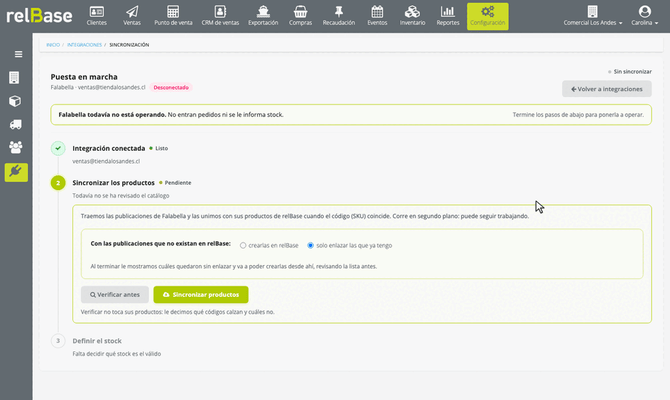670x400 pixels.
Task: Open the Clientes module icon
Action: click(97, 11)
